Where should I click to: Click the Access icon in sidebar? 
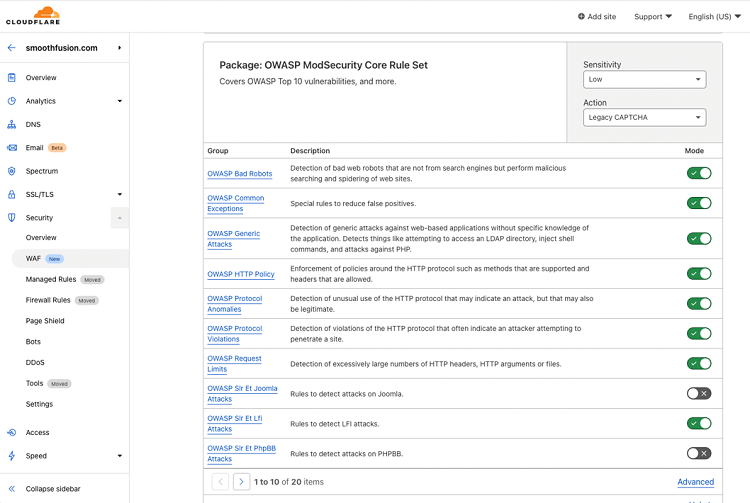click(x=11, y=432)
